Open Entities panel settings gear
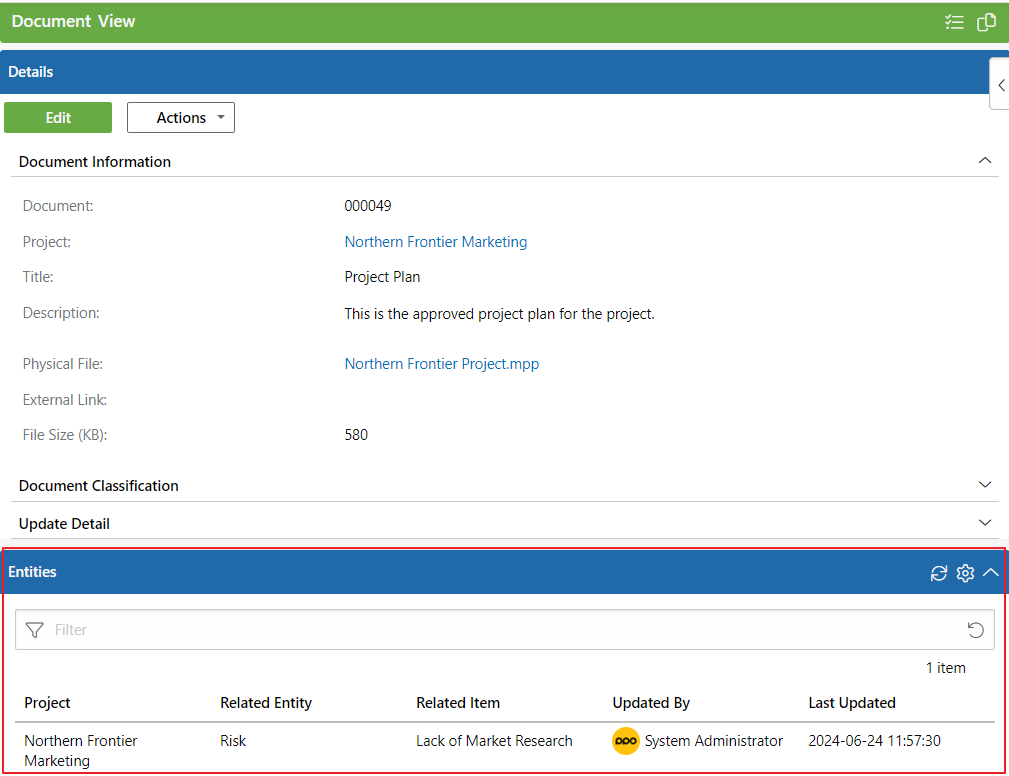 click(965, 573)
